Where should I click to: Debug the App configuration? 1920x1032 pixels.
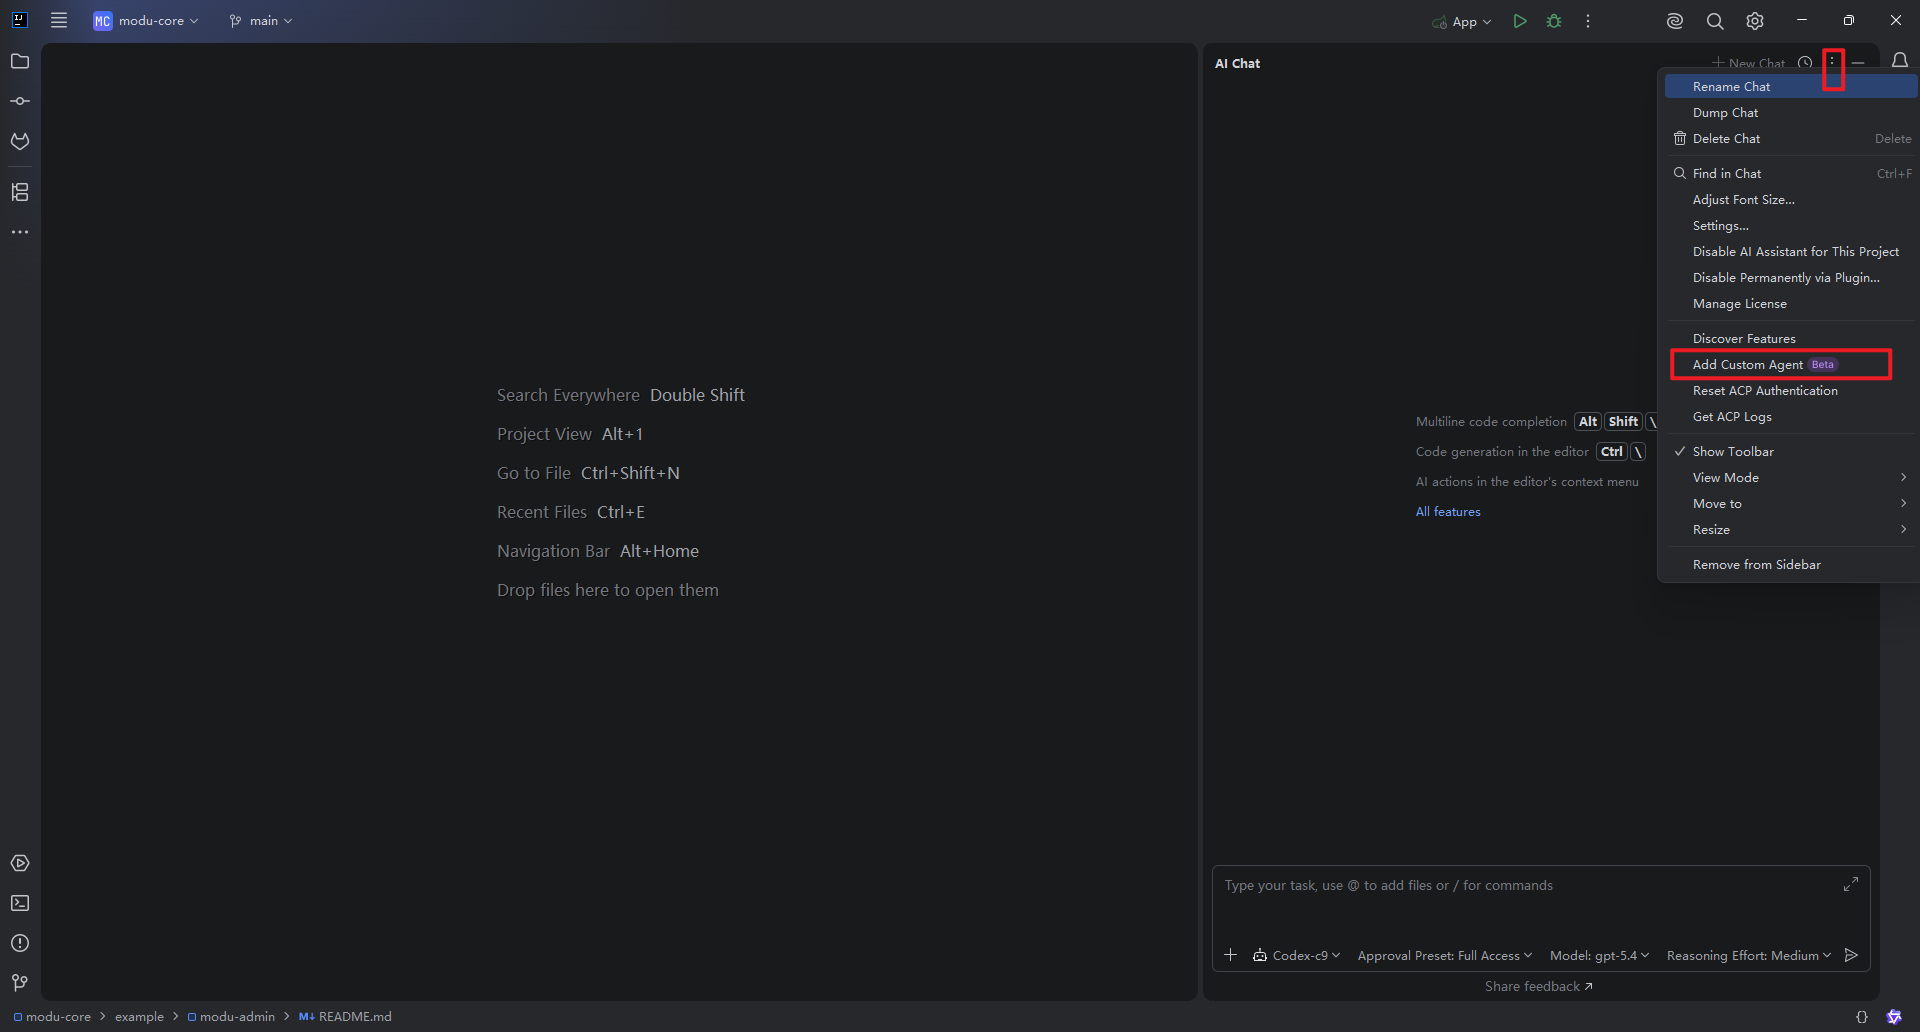point(1554,21)
